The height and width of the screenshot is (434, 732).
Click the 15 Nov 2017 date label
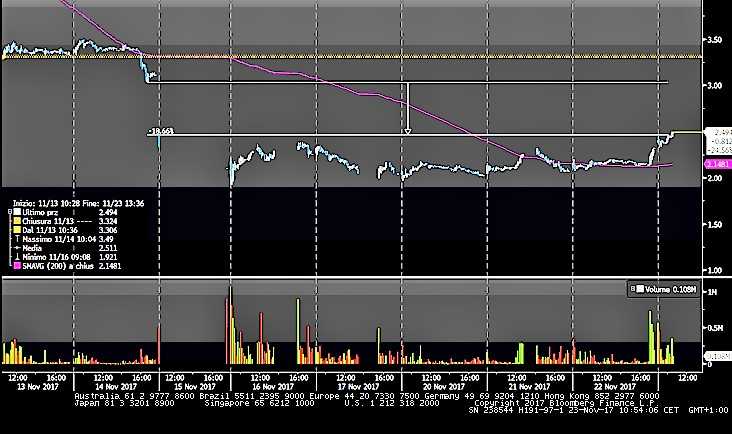point(195,387)
